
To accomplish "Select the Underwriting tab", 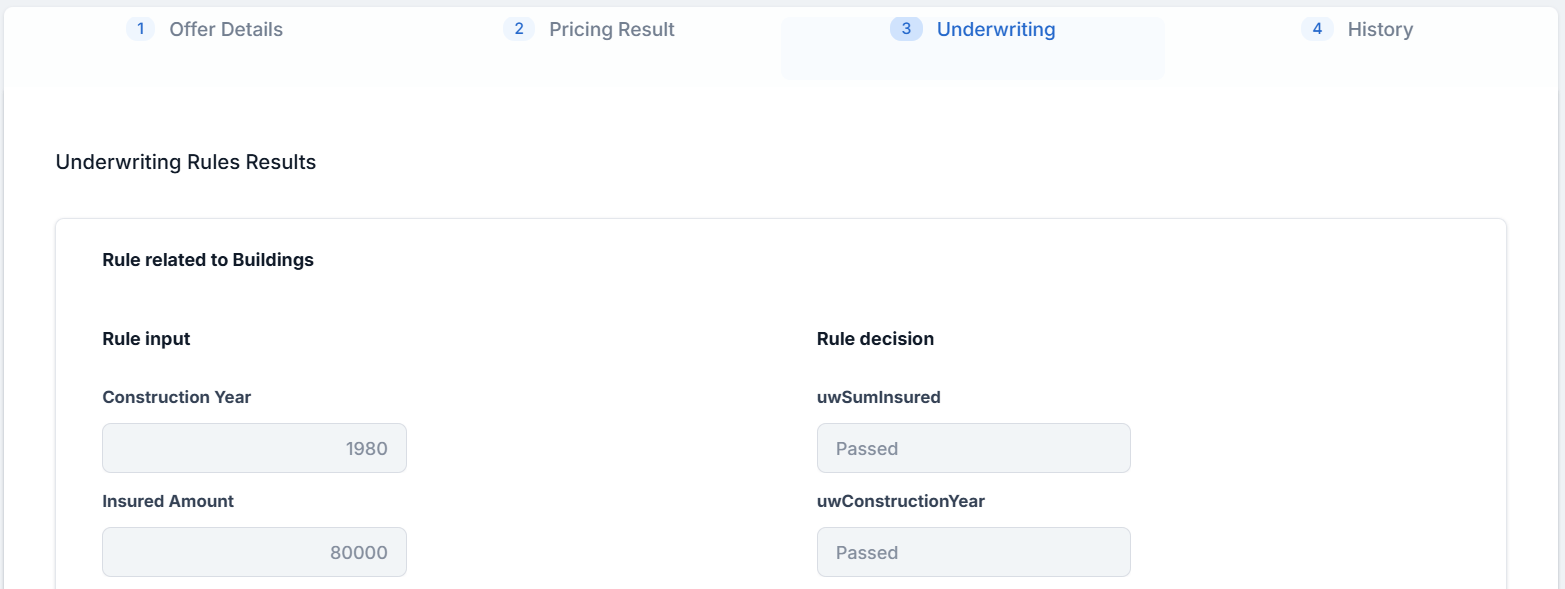I will (995, 30).
